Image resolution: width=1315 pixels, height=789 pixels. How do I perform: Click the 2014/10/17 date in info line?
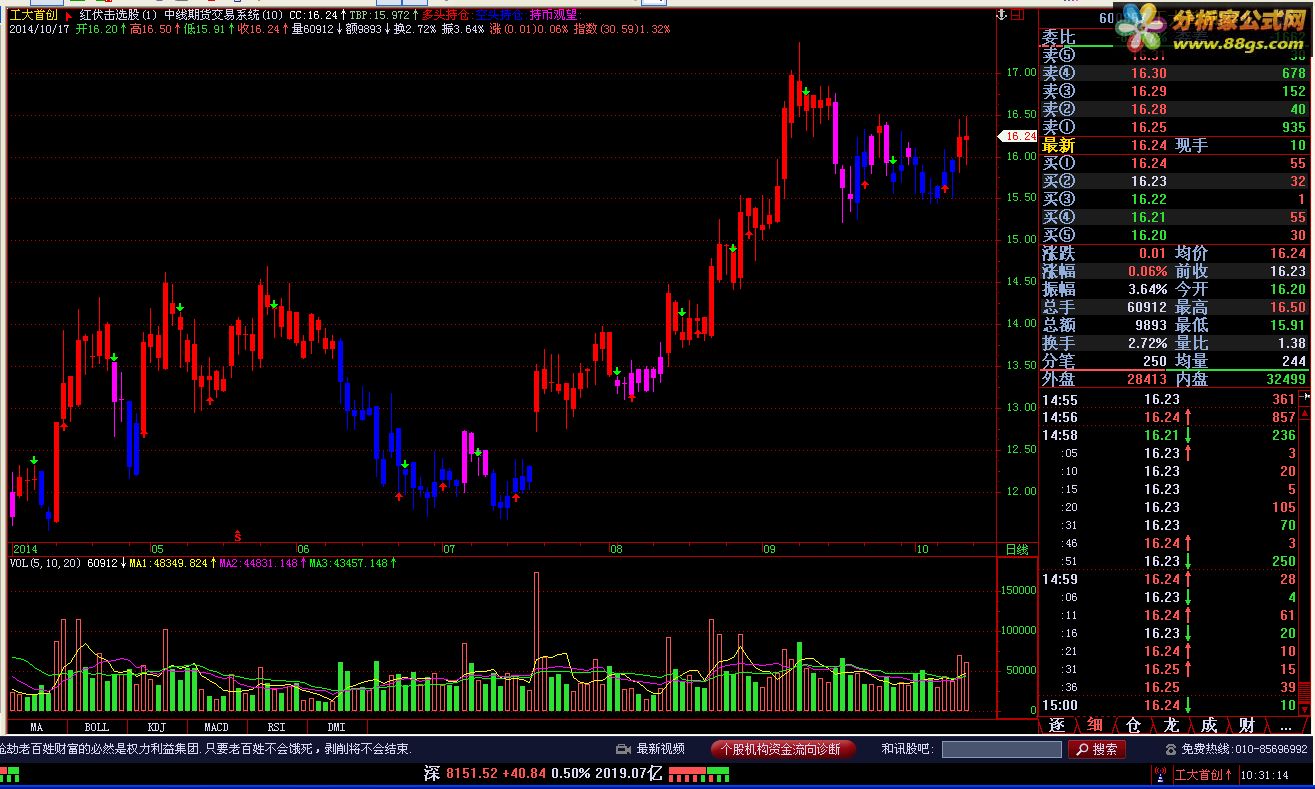click(40, 29)
